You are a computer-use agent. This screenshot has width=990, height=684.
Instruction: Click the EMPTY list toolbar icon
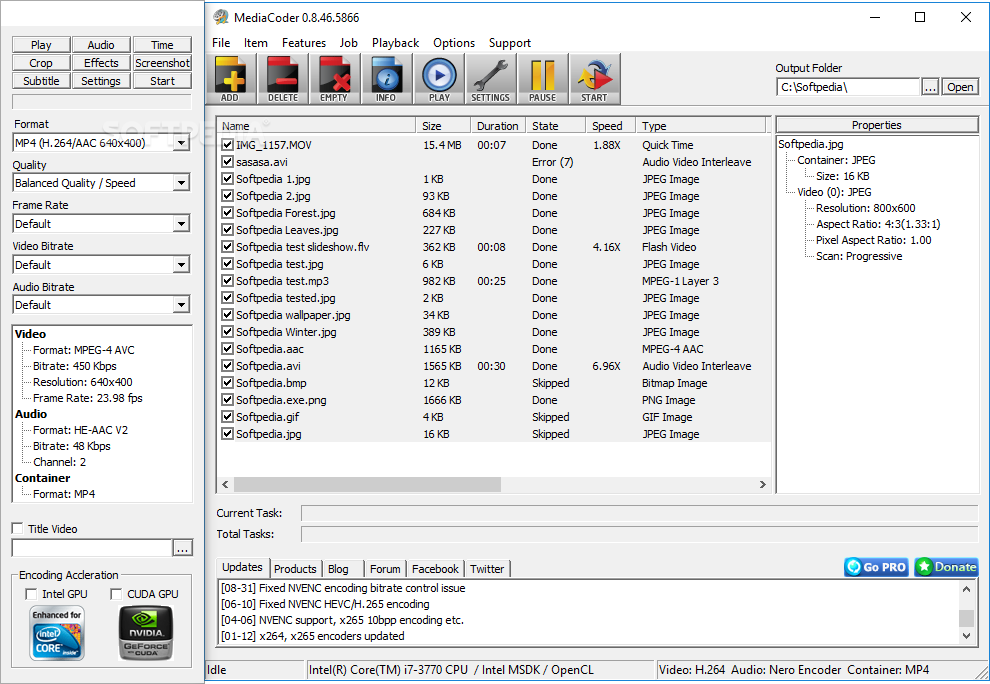[335, 79]
